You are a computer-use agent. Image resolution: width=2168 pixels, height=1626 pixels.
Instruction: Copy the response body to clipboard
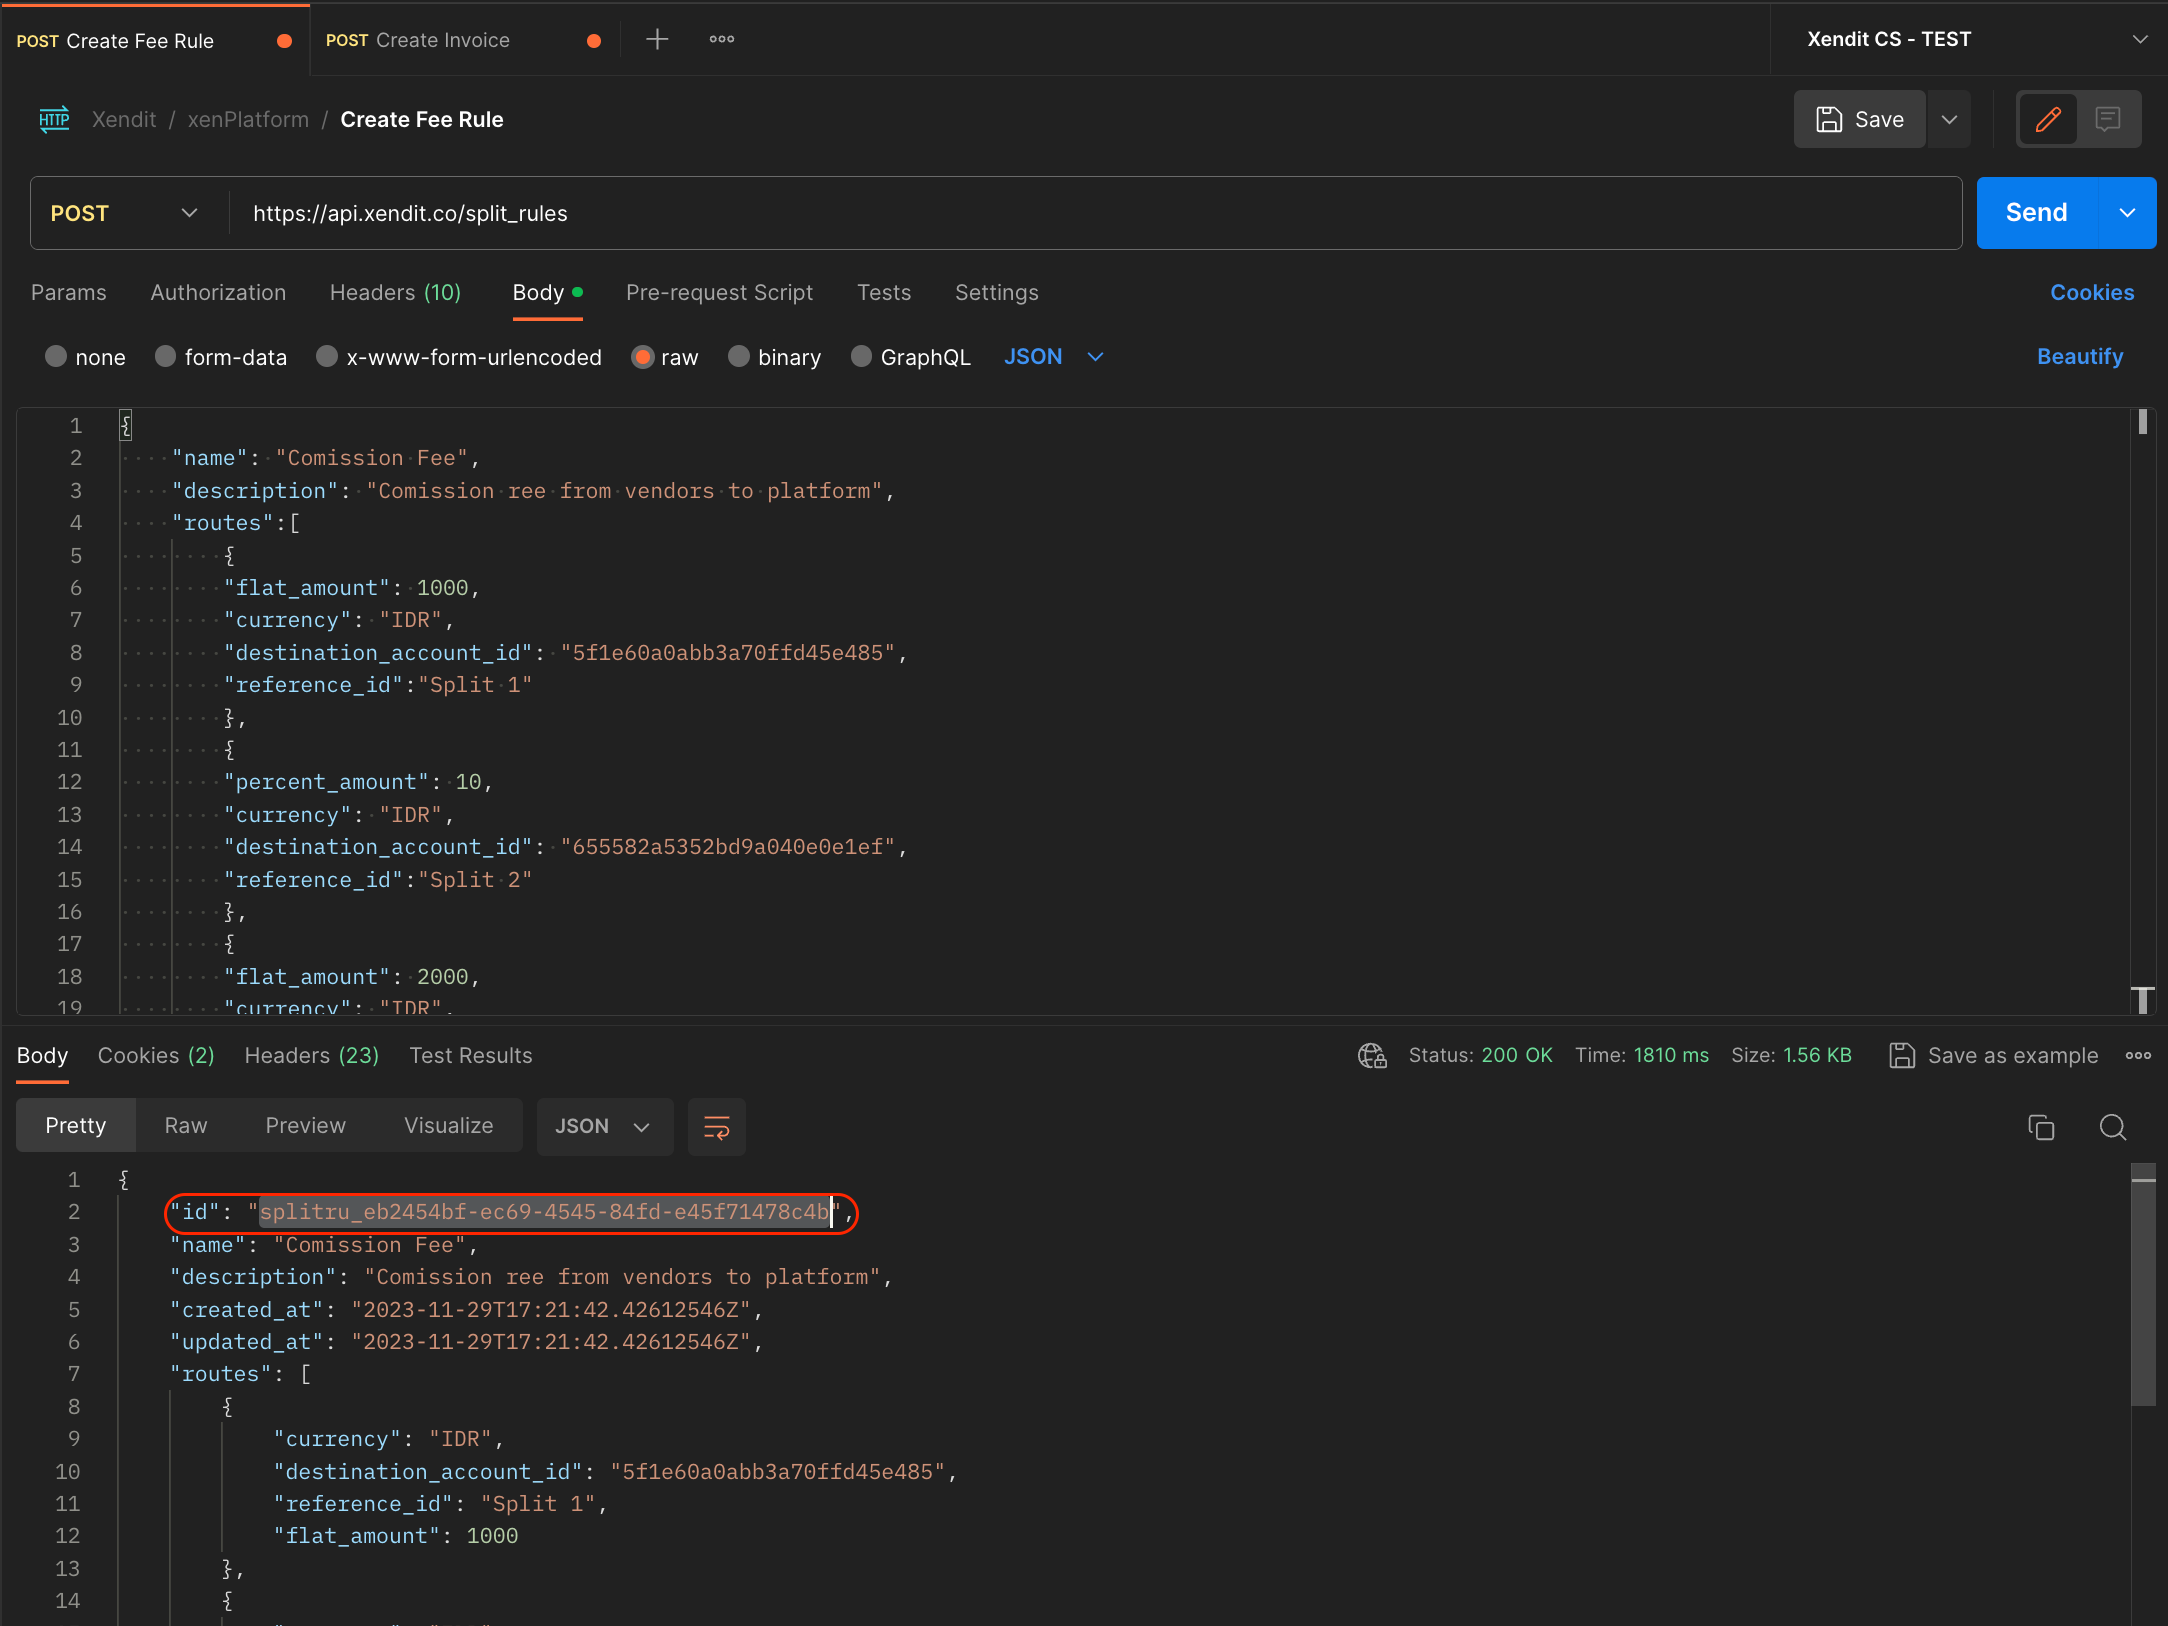[x=2041, y=1127]
